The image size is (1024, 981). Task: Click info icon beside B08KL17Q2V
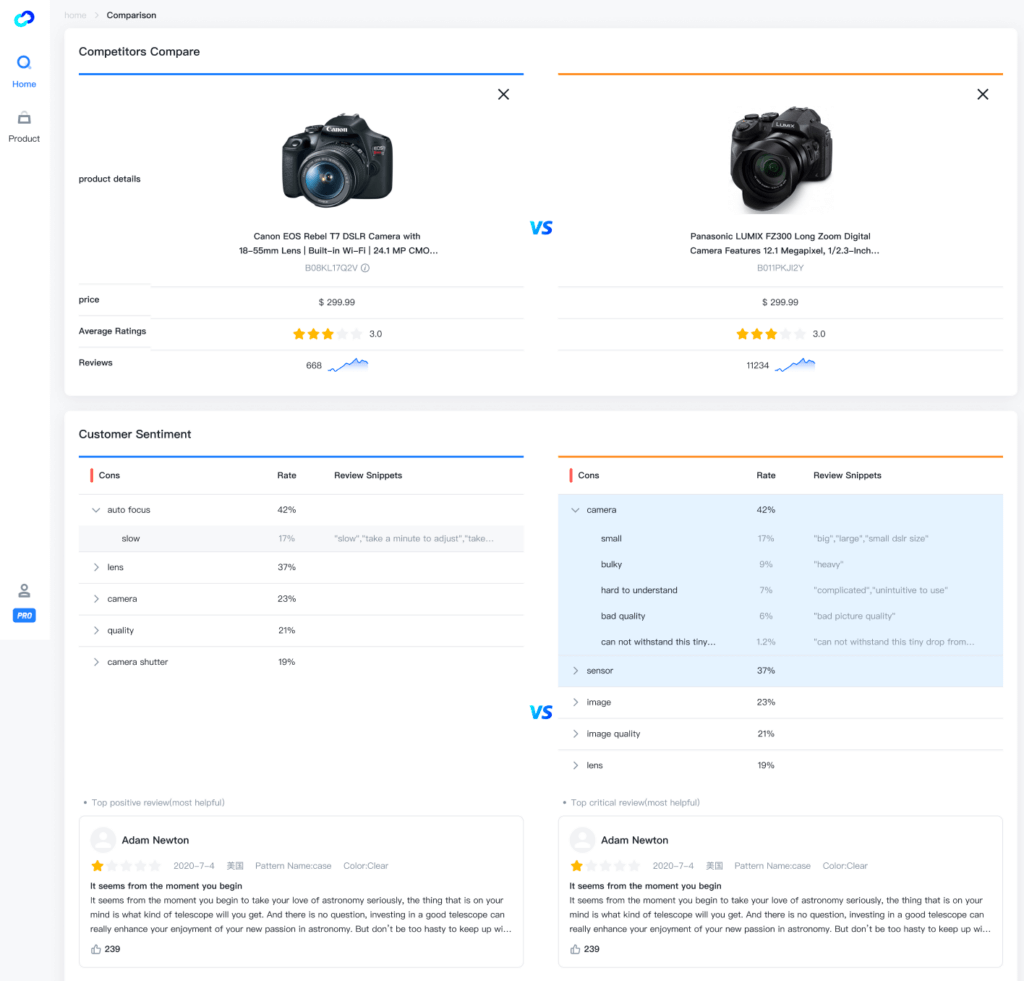pyautogui.click(x=365, y=268)
